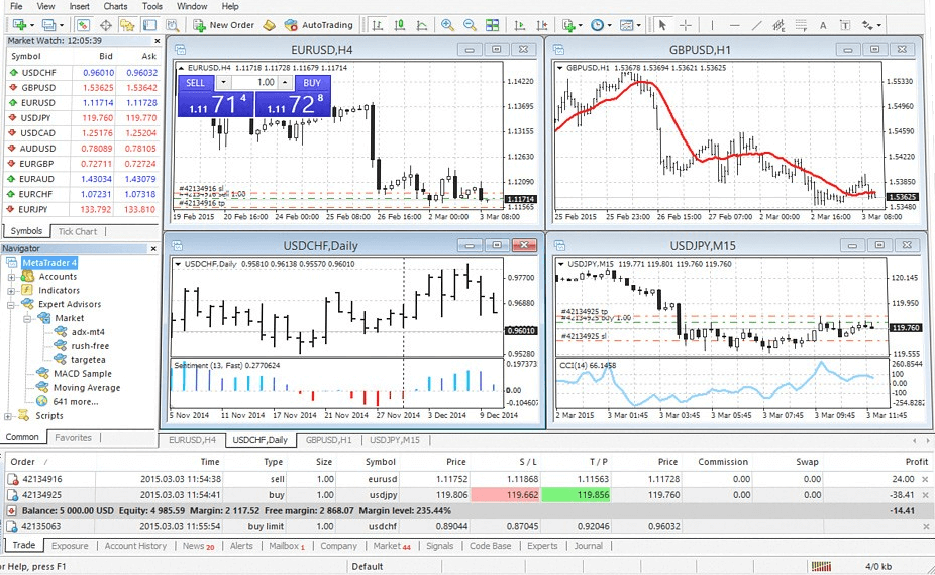Open the Profiles toolbar icon
This screenshot has width=935, height=575.
(x=48, y=25)
